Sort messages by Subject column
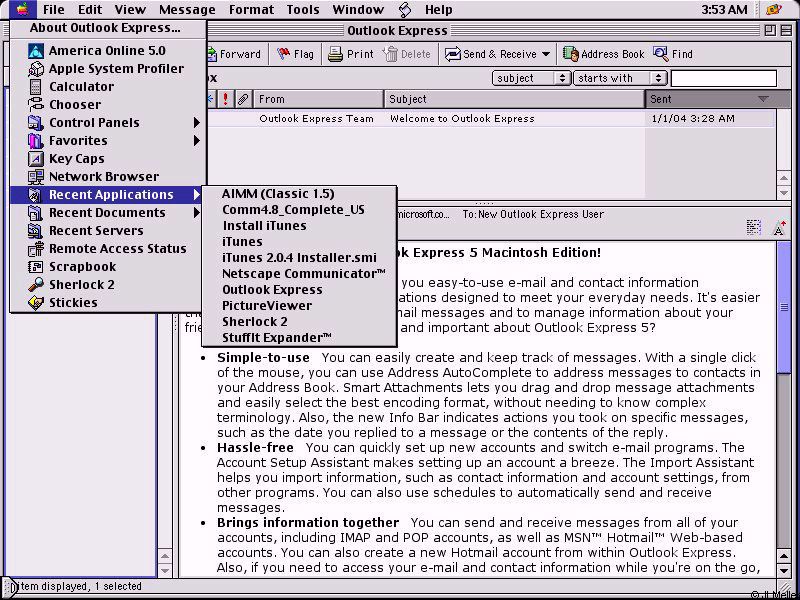The image size is (800, 600). pos(514,99)
